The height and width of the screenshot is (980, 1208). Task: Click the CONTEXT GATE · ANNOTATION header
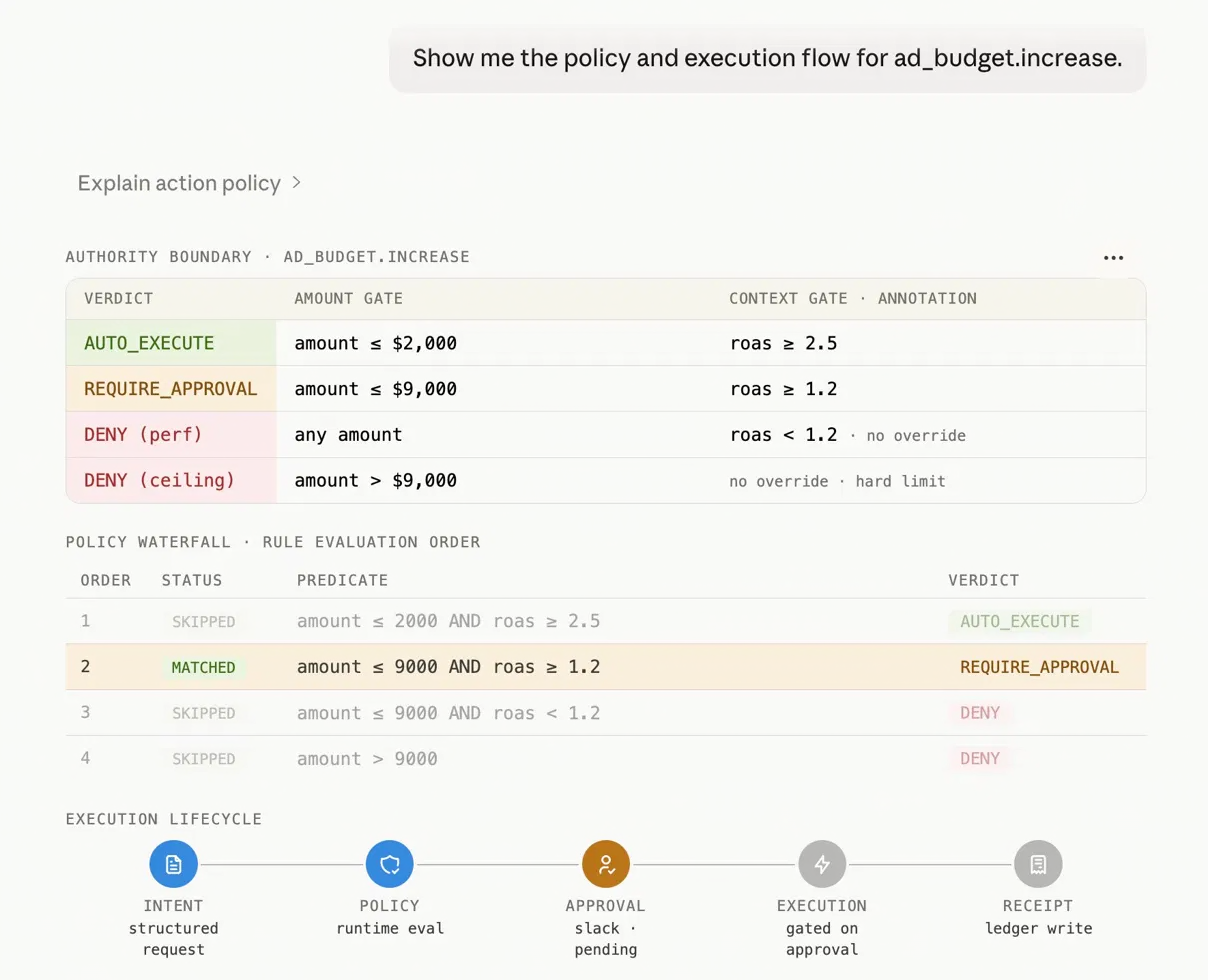click(x=853, y=298)
